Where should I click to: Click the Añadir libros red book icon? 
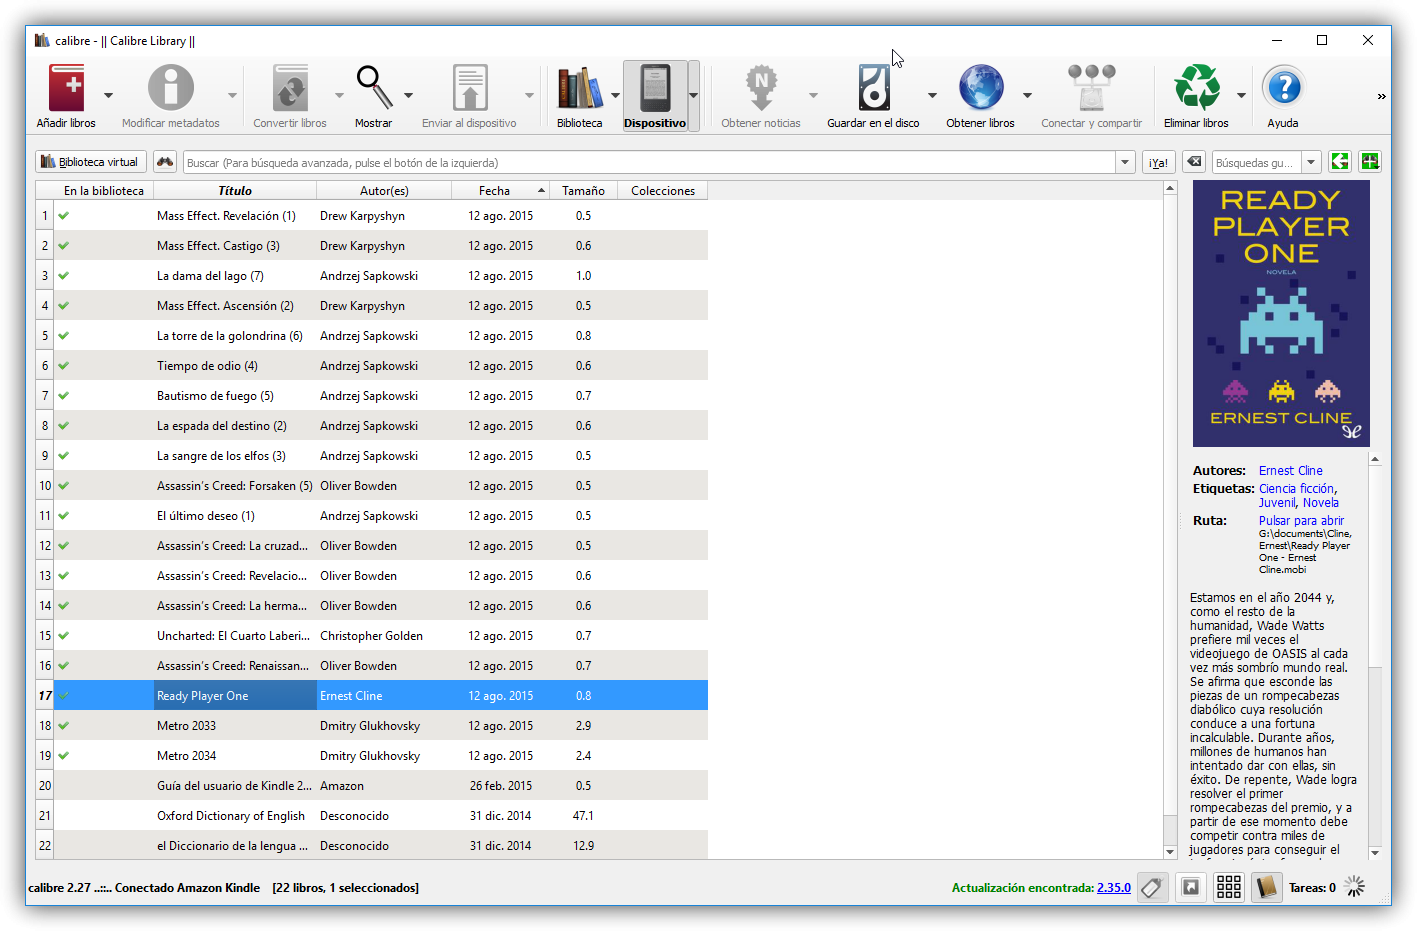(x=66, y=88)
